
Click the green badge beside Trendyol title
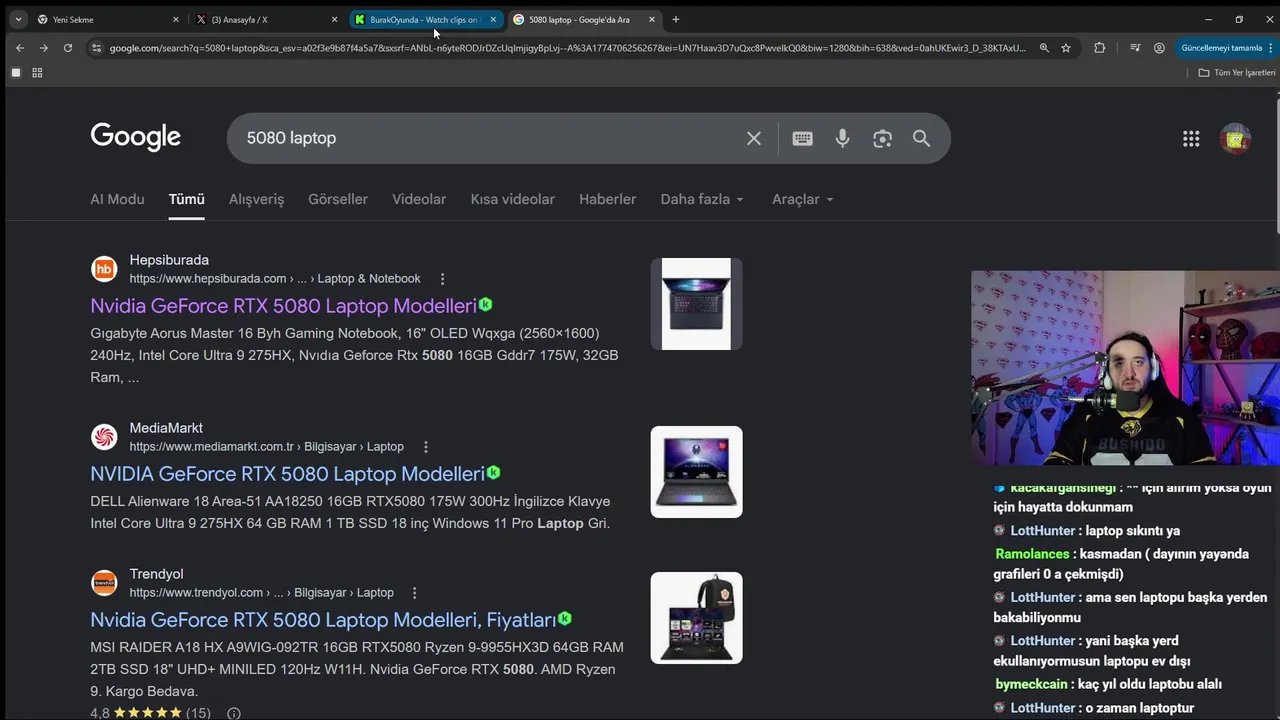[565, 618]
